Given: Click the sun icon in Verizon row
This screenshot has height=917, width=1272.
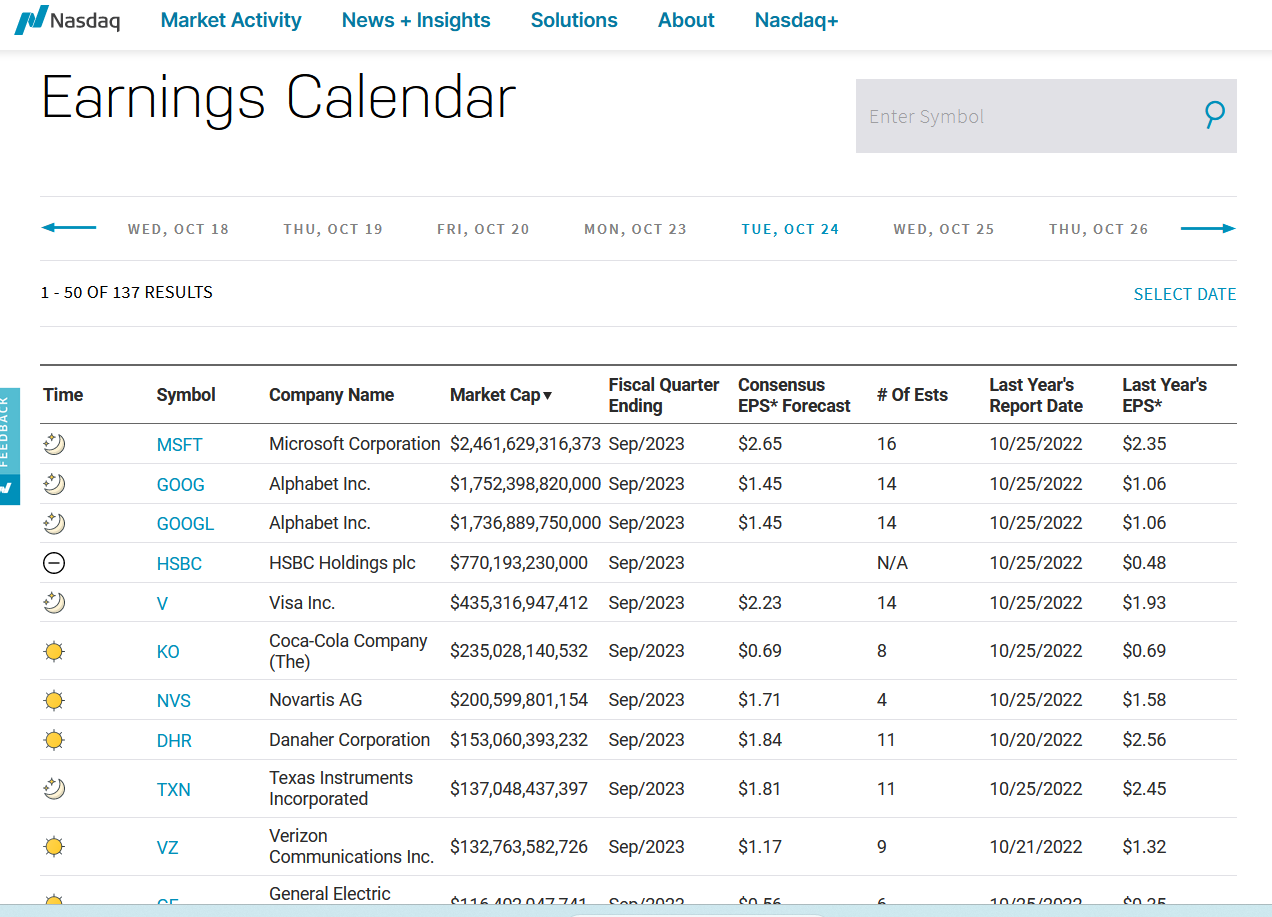Looking at the screenshot, I should coord(54,847).
